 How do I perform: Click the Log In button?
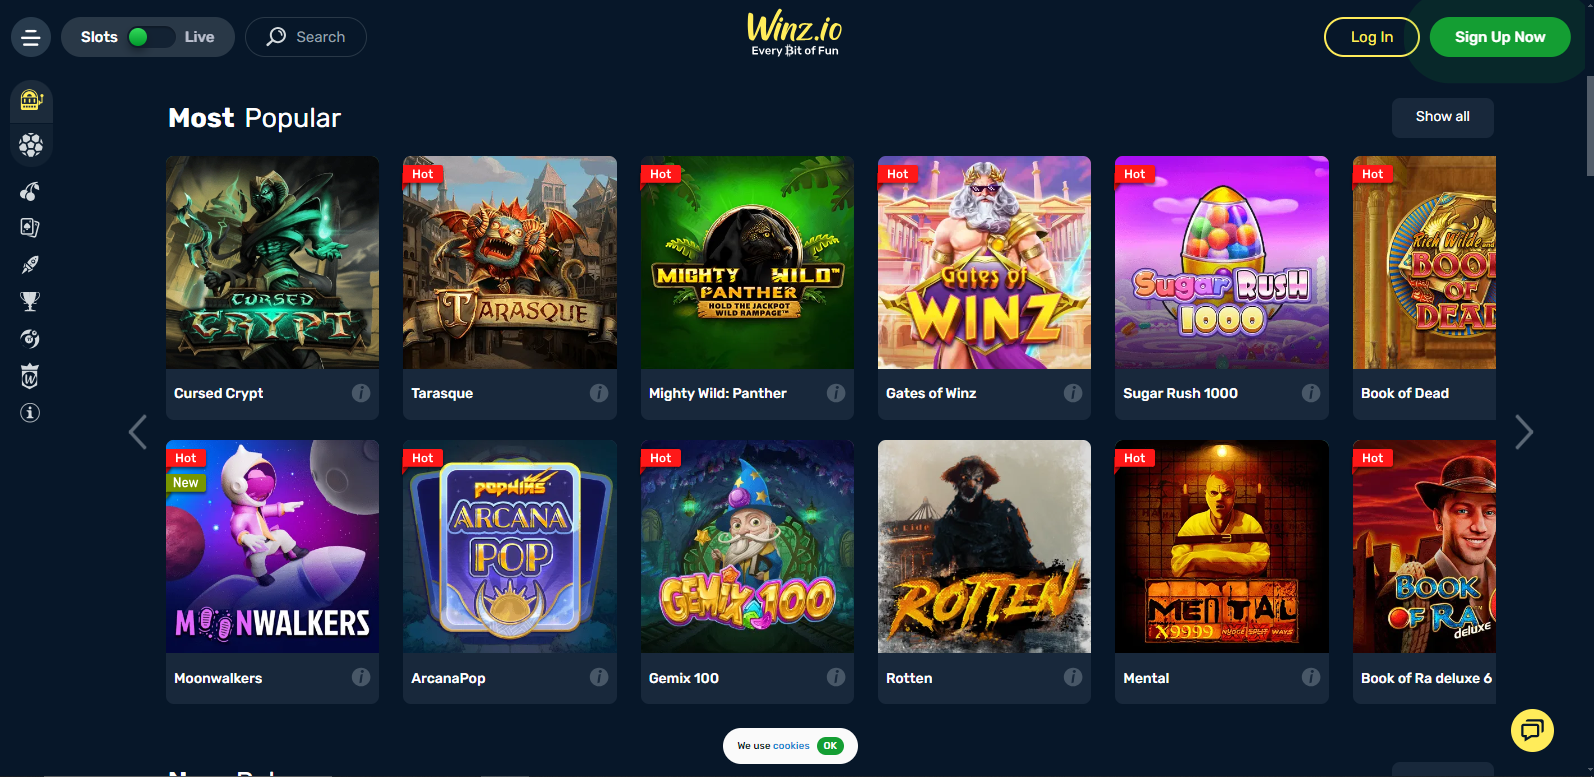(x=1371, y=37)
